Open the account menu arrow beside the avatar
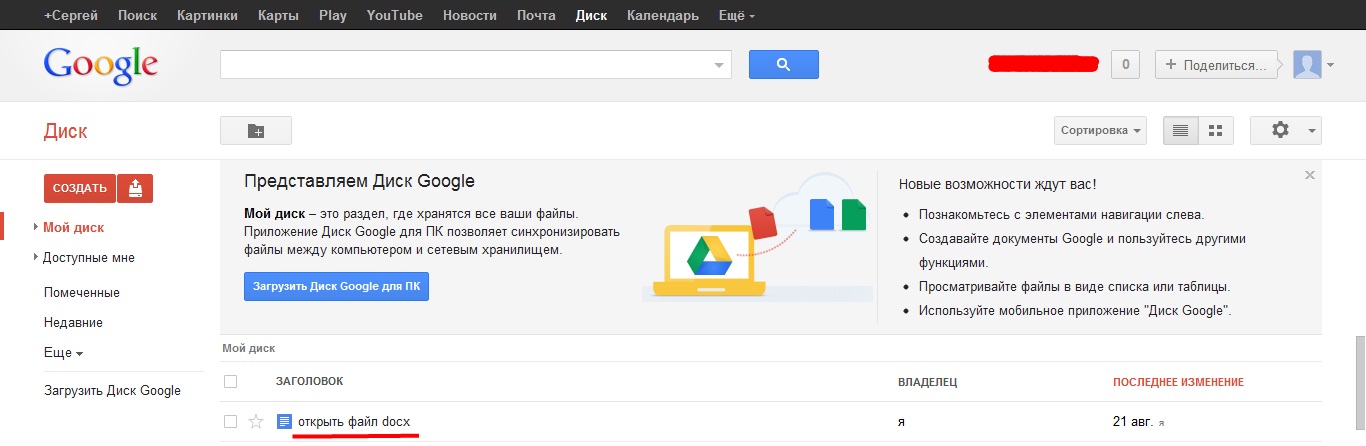 (1331, 66)
